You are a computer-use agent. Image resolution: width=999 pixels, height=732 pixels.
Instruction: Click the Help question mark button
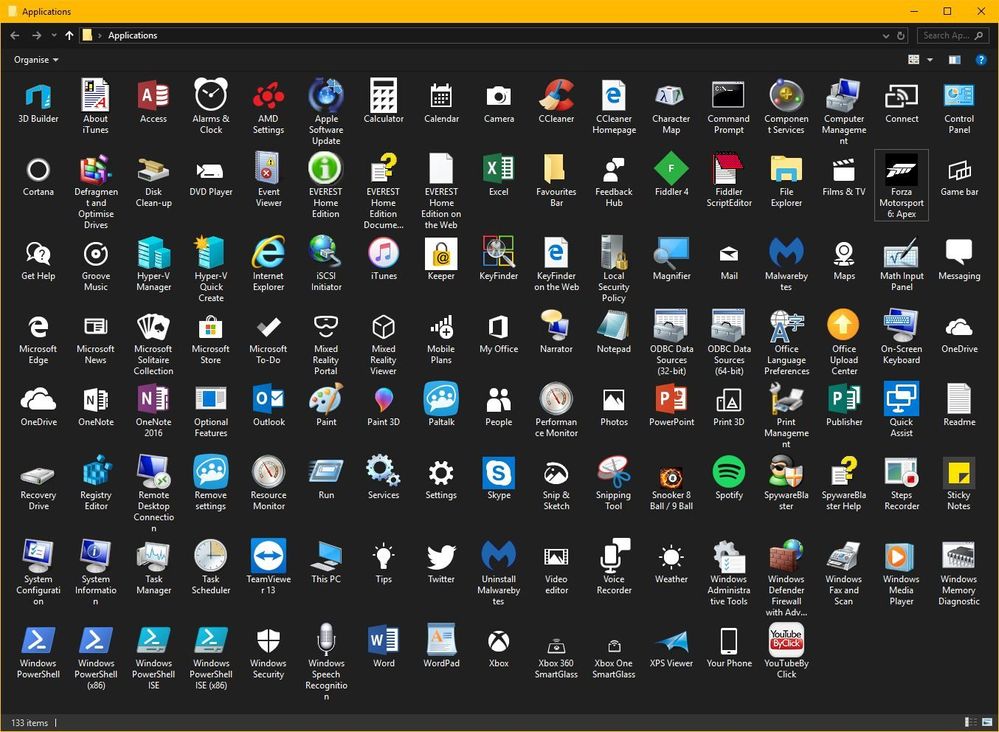(x=982, y=60)
